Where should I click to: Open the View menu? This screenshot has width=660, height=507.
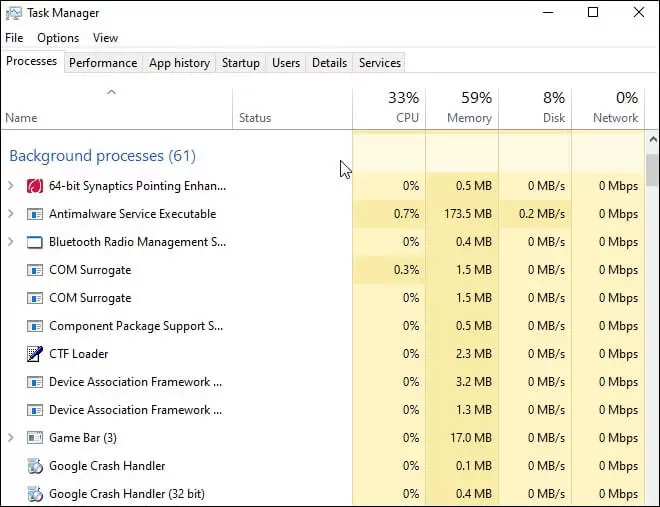click(105, 38)
